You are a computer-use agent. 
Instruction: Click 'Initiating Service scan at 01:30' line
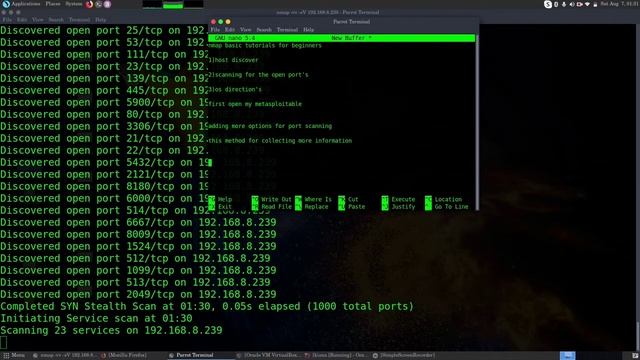(x=96, y=318)
